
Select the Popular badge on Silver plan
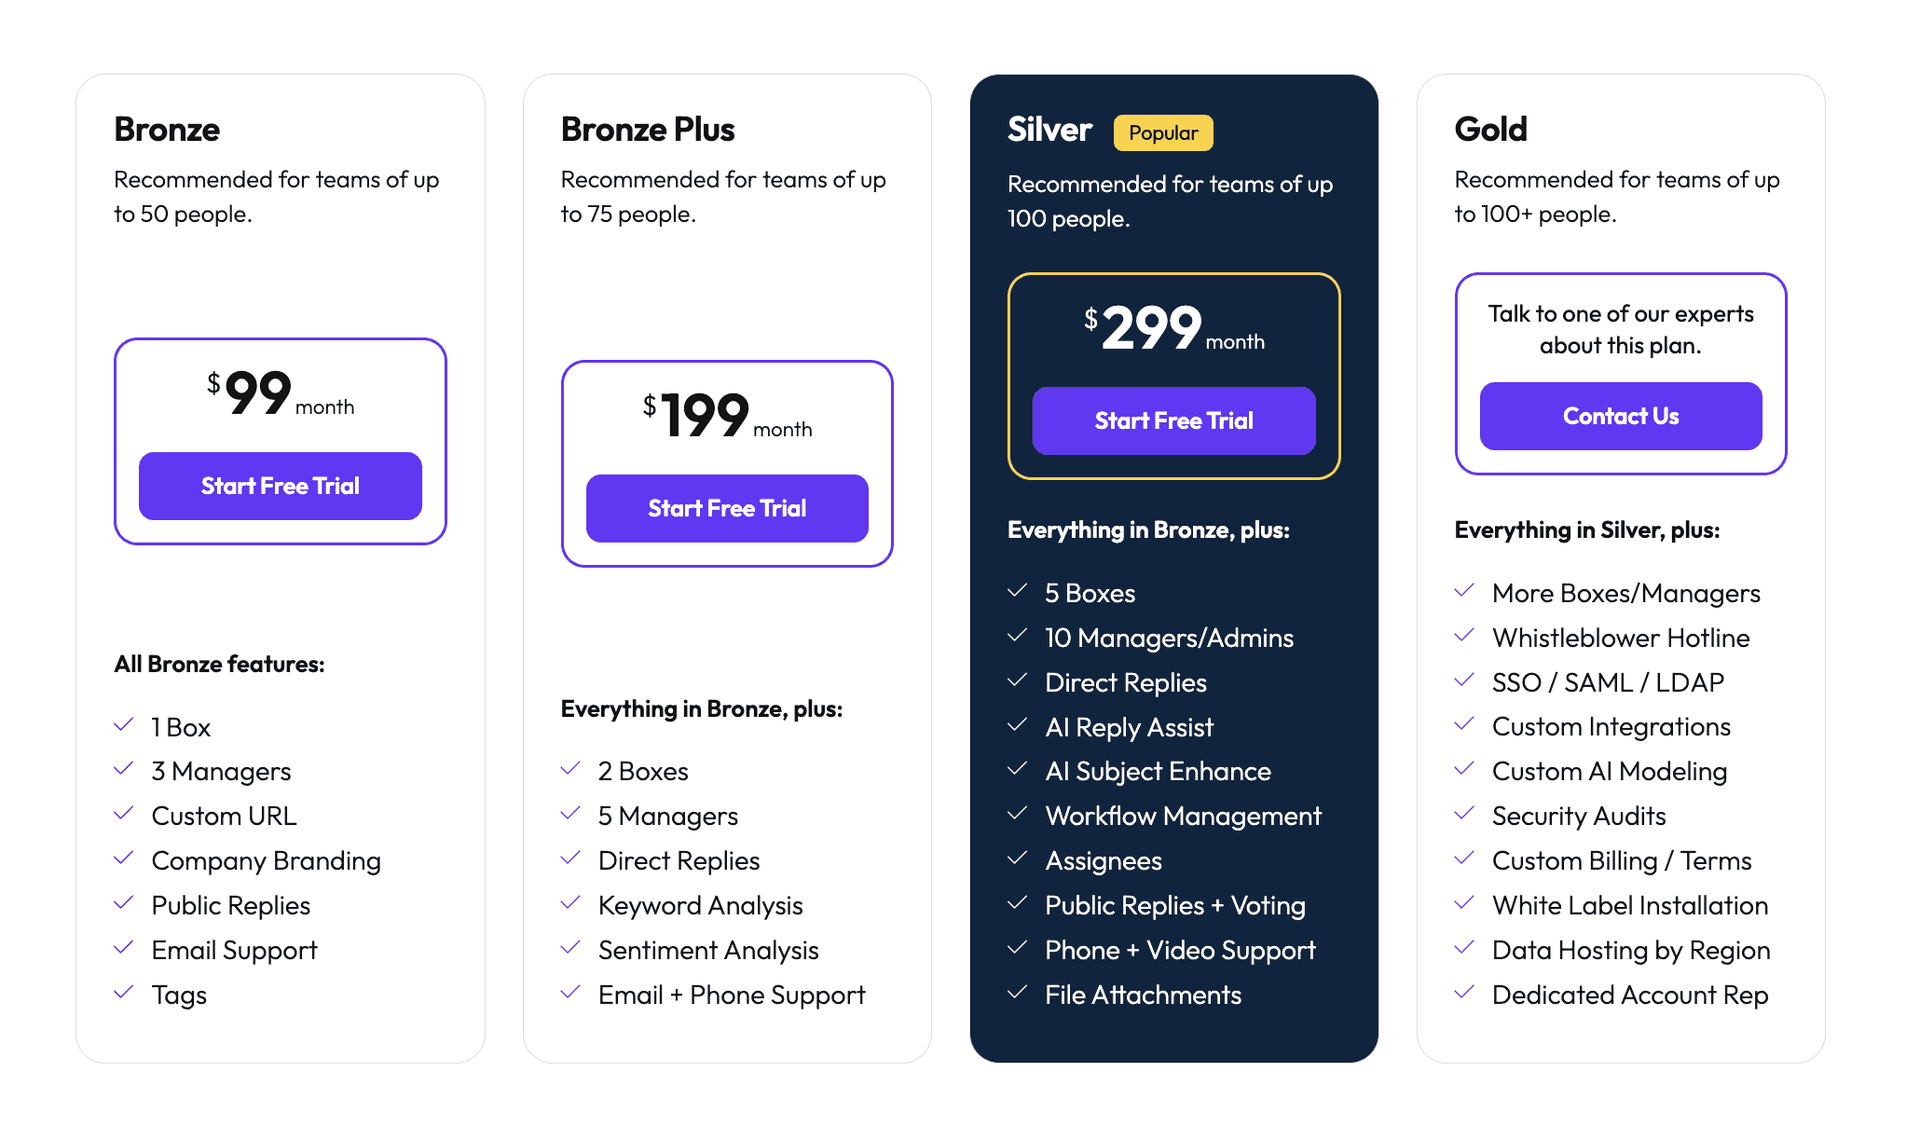(x=1163, y=132)
